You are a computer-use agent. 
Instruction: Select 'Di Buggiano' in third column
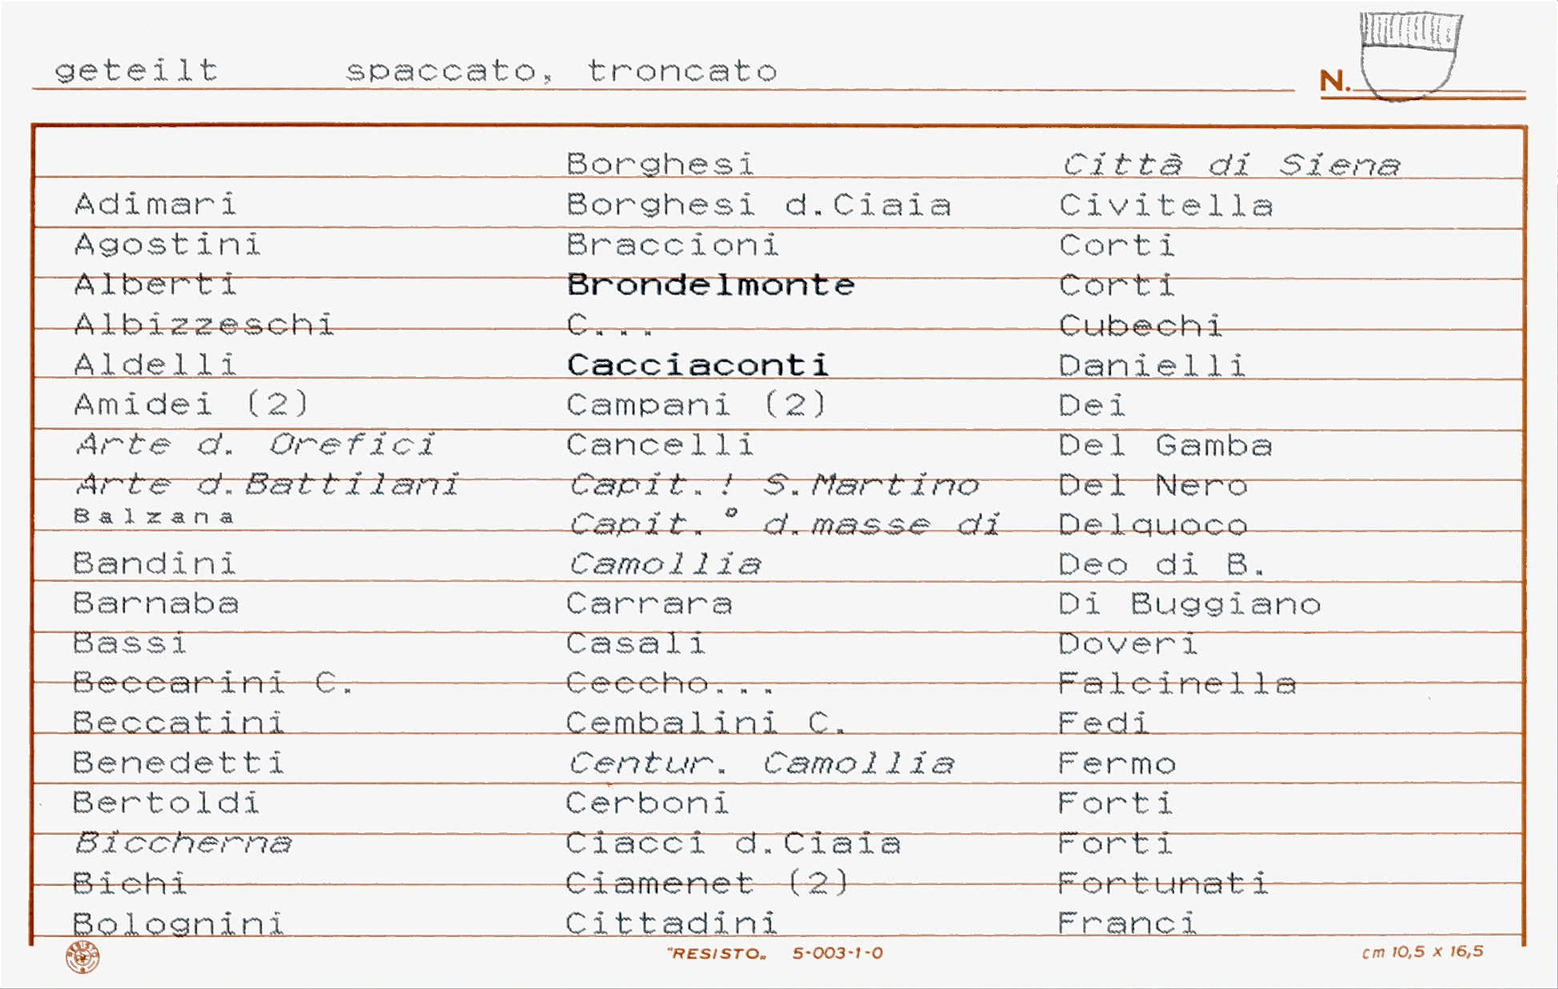click(1190, 604)
